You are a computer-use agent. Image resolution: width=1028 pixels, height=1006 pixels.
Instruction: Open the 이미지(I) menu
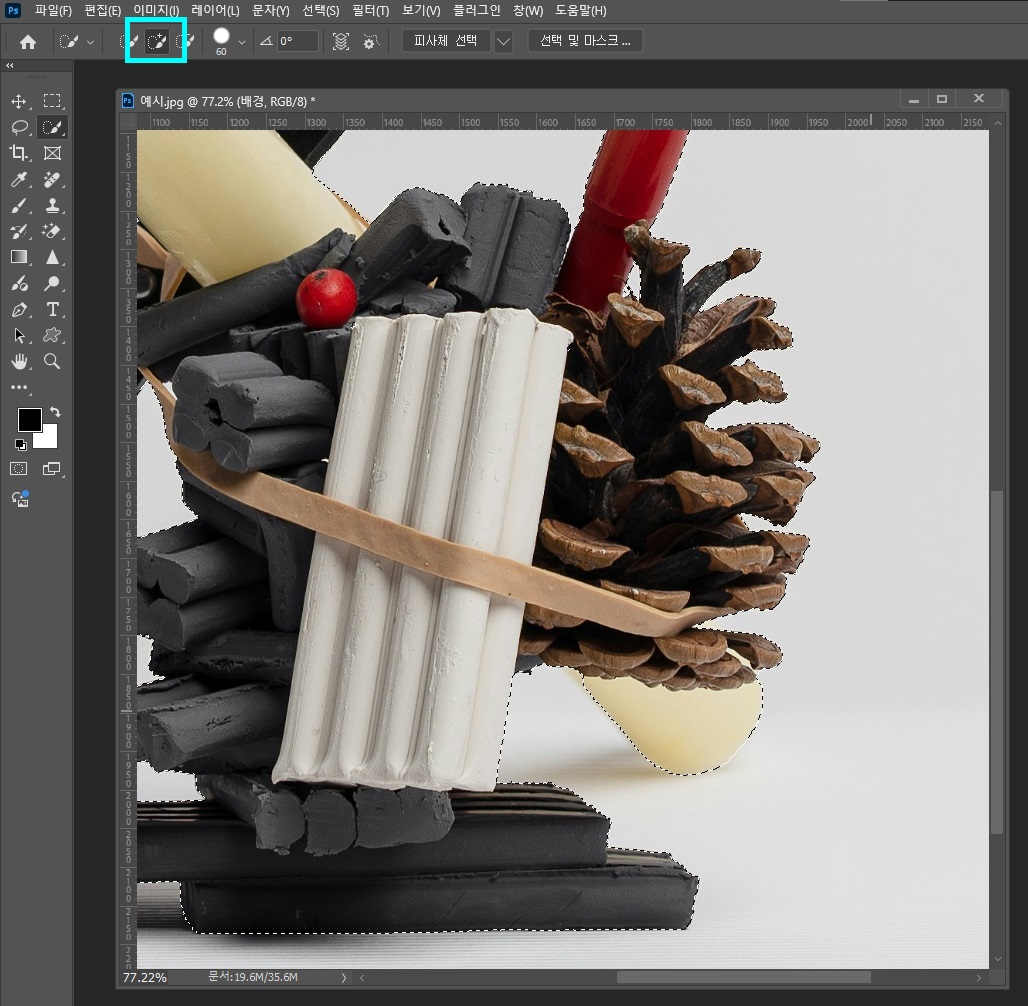(x=156, y=10)
